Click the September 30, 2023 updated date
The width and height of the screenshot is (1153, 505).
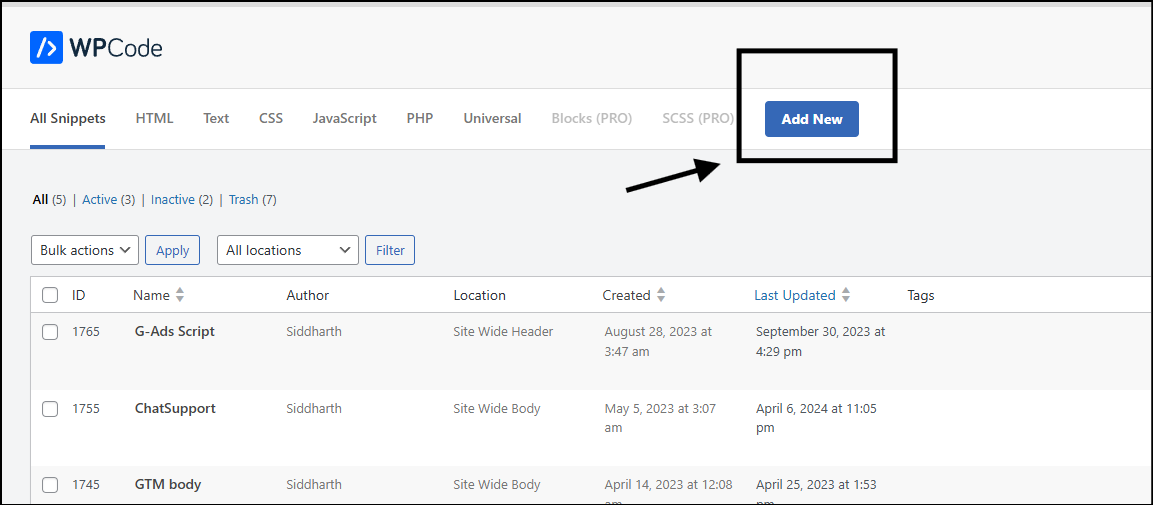[x=821, y=341]
